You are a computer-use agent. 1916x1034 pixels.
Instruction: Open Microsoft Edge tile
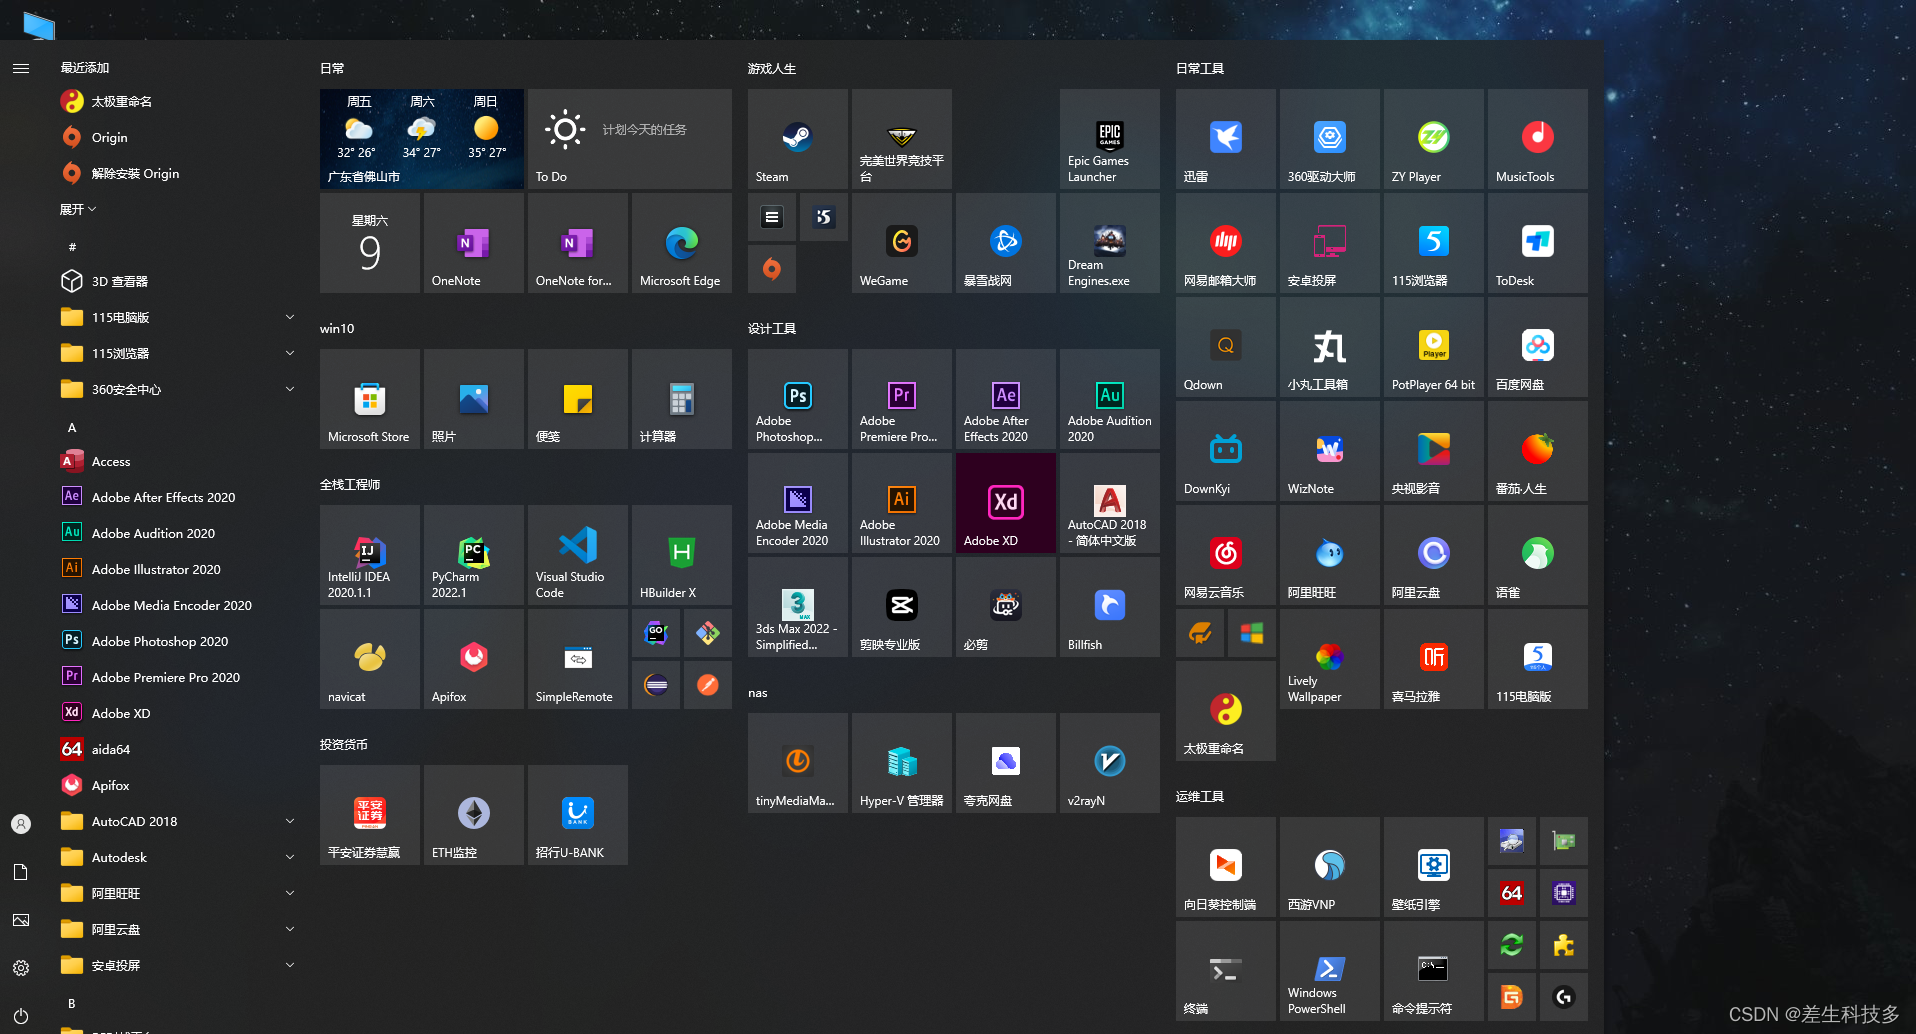point(681,243)
